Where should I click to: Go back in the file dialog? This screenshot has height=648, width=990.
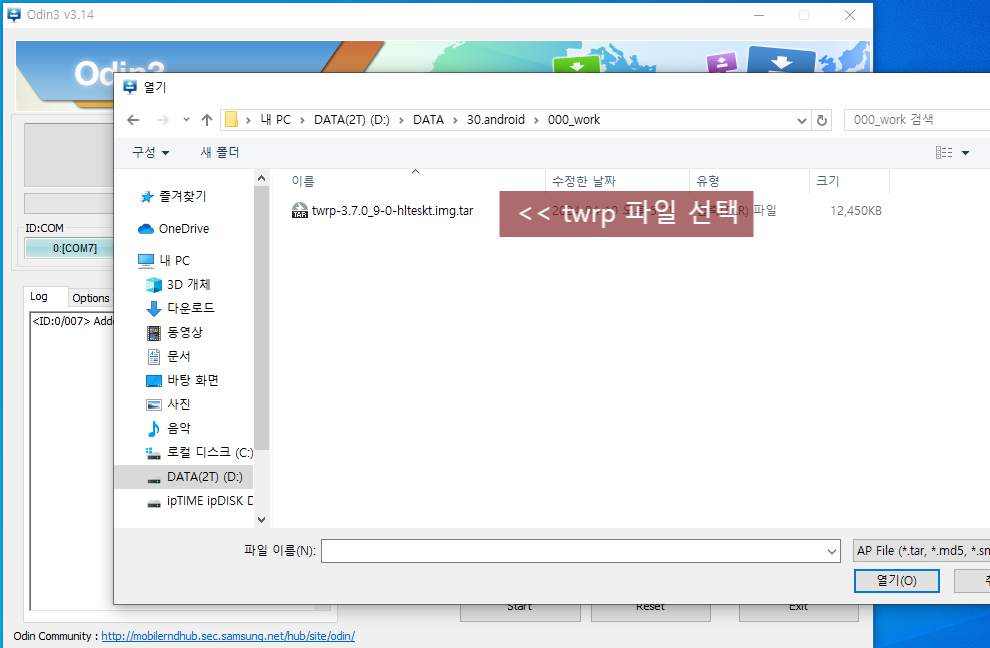pyautogui.click(x=133, y=120)
